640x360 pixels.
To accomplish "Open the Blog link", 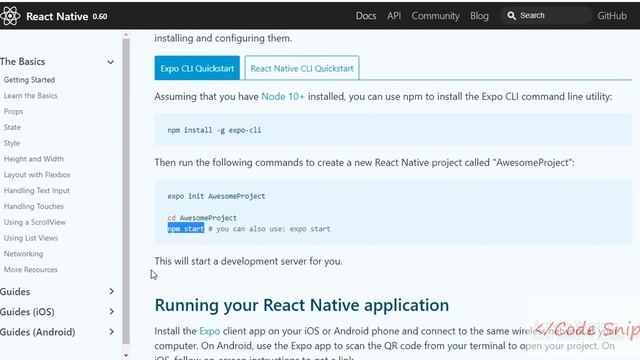I will pos(479,16).
